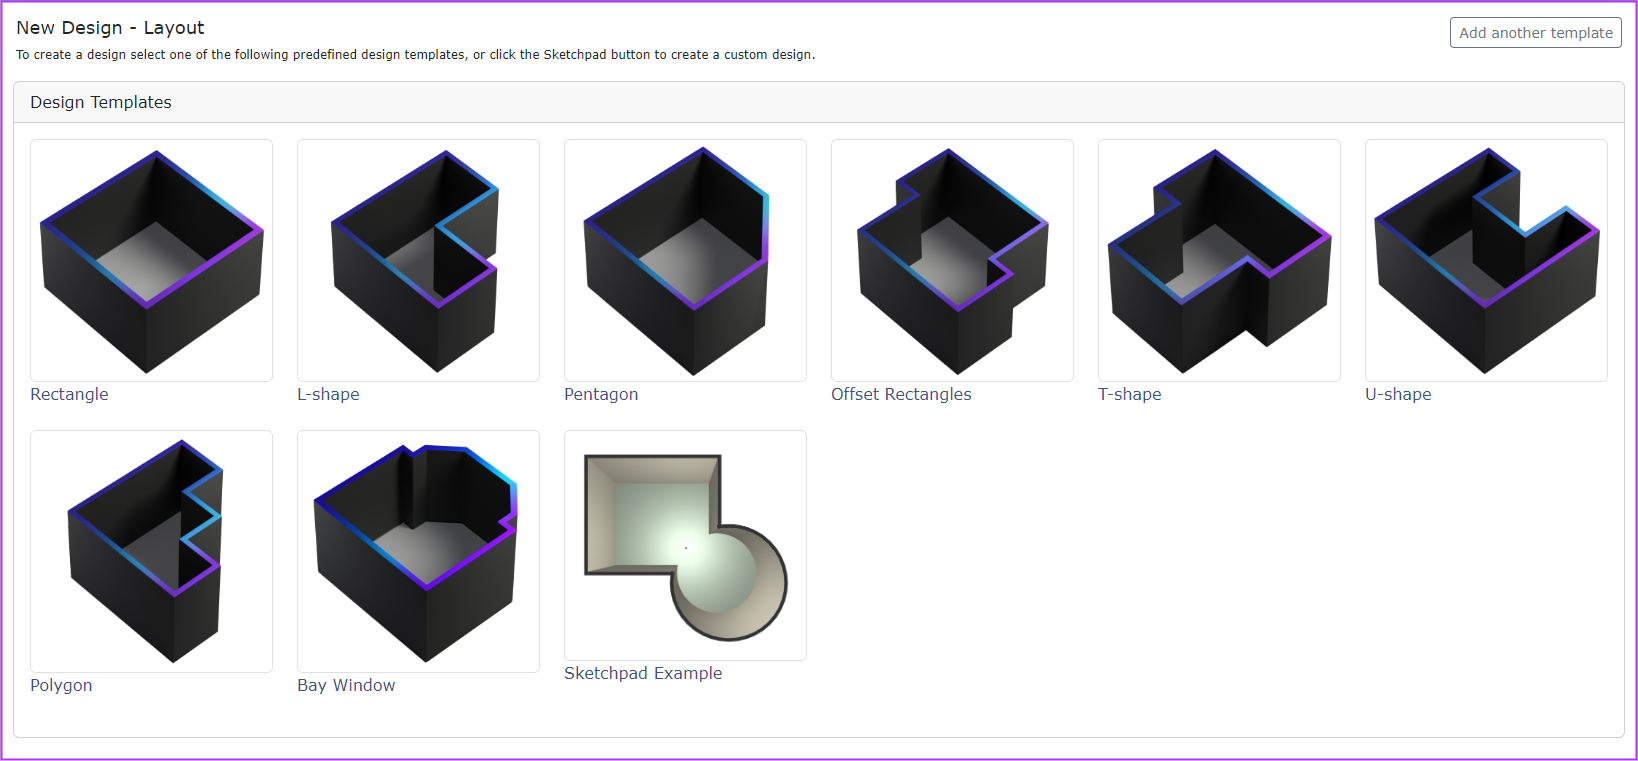Open the T-shape text link
1638x761 pixels.
[1130, 394]
